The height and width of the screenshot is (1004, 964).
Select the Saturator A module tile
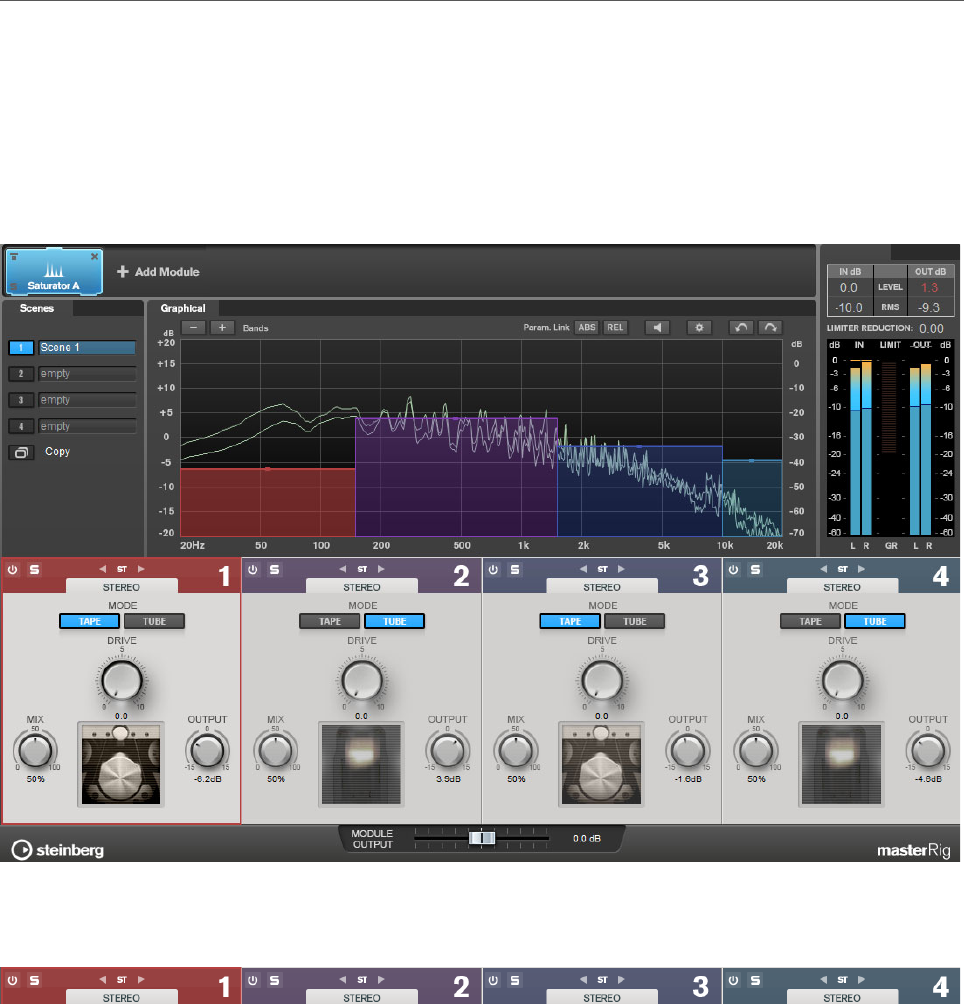tap(54, 272)
